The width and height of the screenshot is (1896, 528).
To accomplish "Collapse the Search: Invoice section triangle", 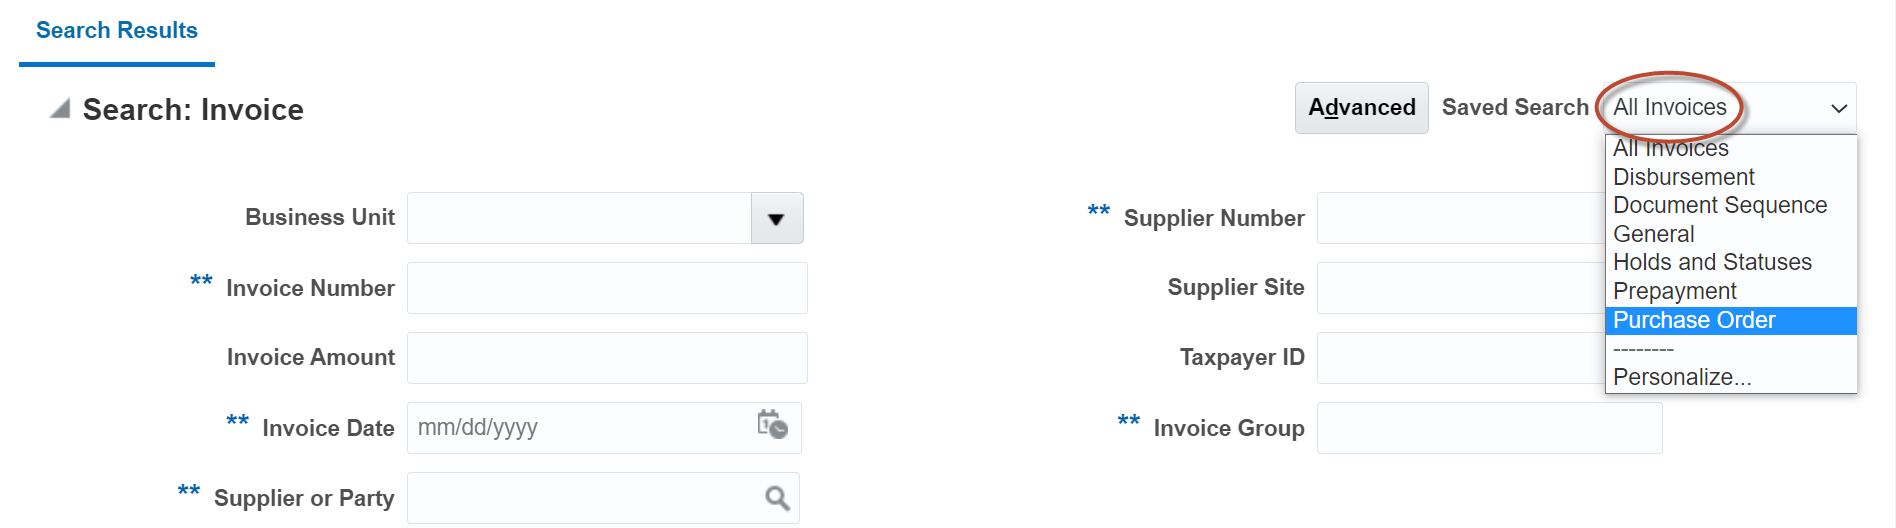I will [60, 109].
